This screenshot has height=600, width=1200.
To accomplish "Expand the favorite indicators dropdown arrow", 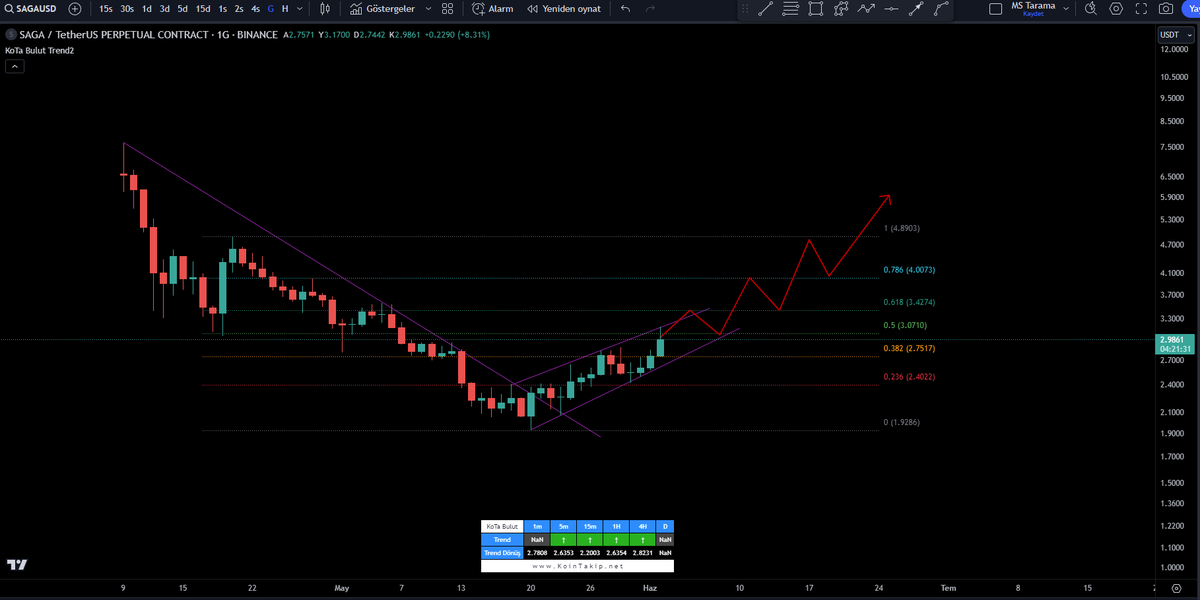I will pyautogui.click(x=428, y=8).
